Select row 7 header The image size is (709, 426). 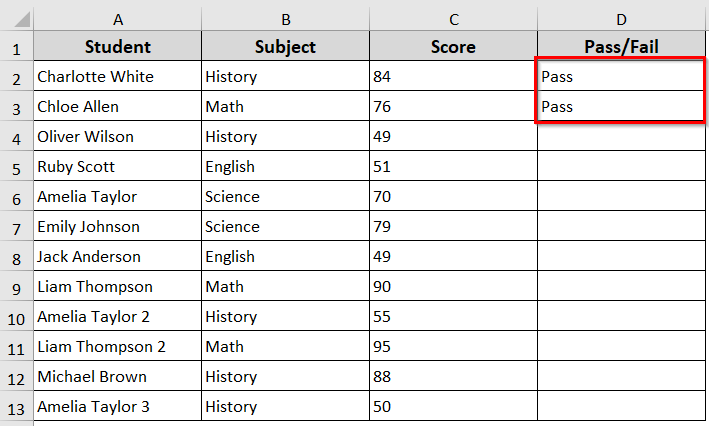pyautogui.click(x=16, y=227)
